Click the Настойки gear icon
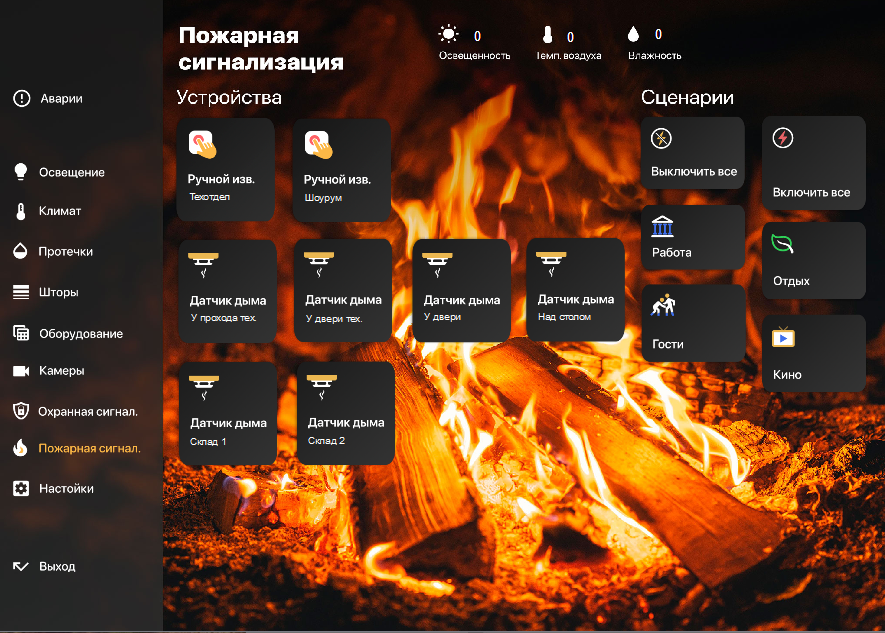 click(x=20, y=489)
